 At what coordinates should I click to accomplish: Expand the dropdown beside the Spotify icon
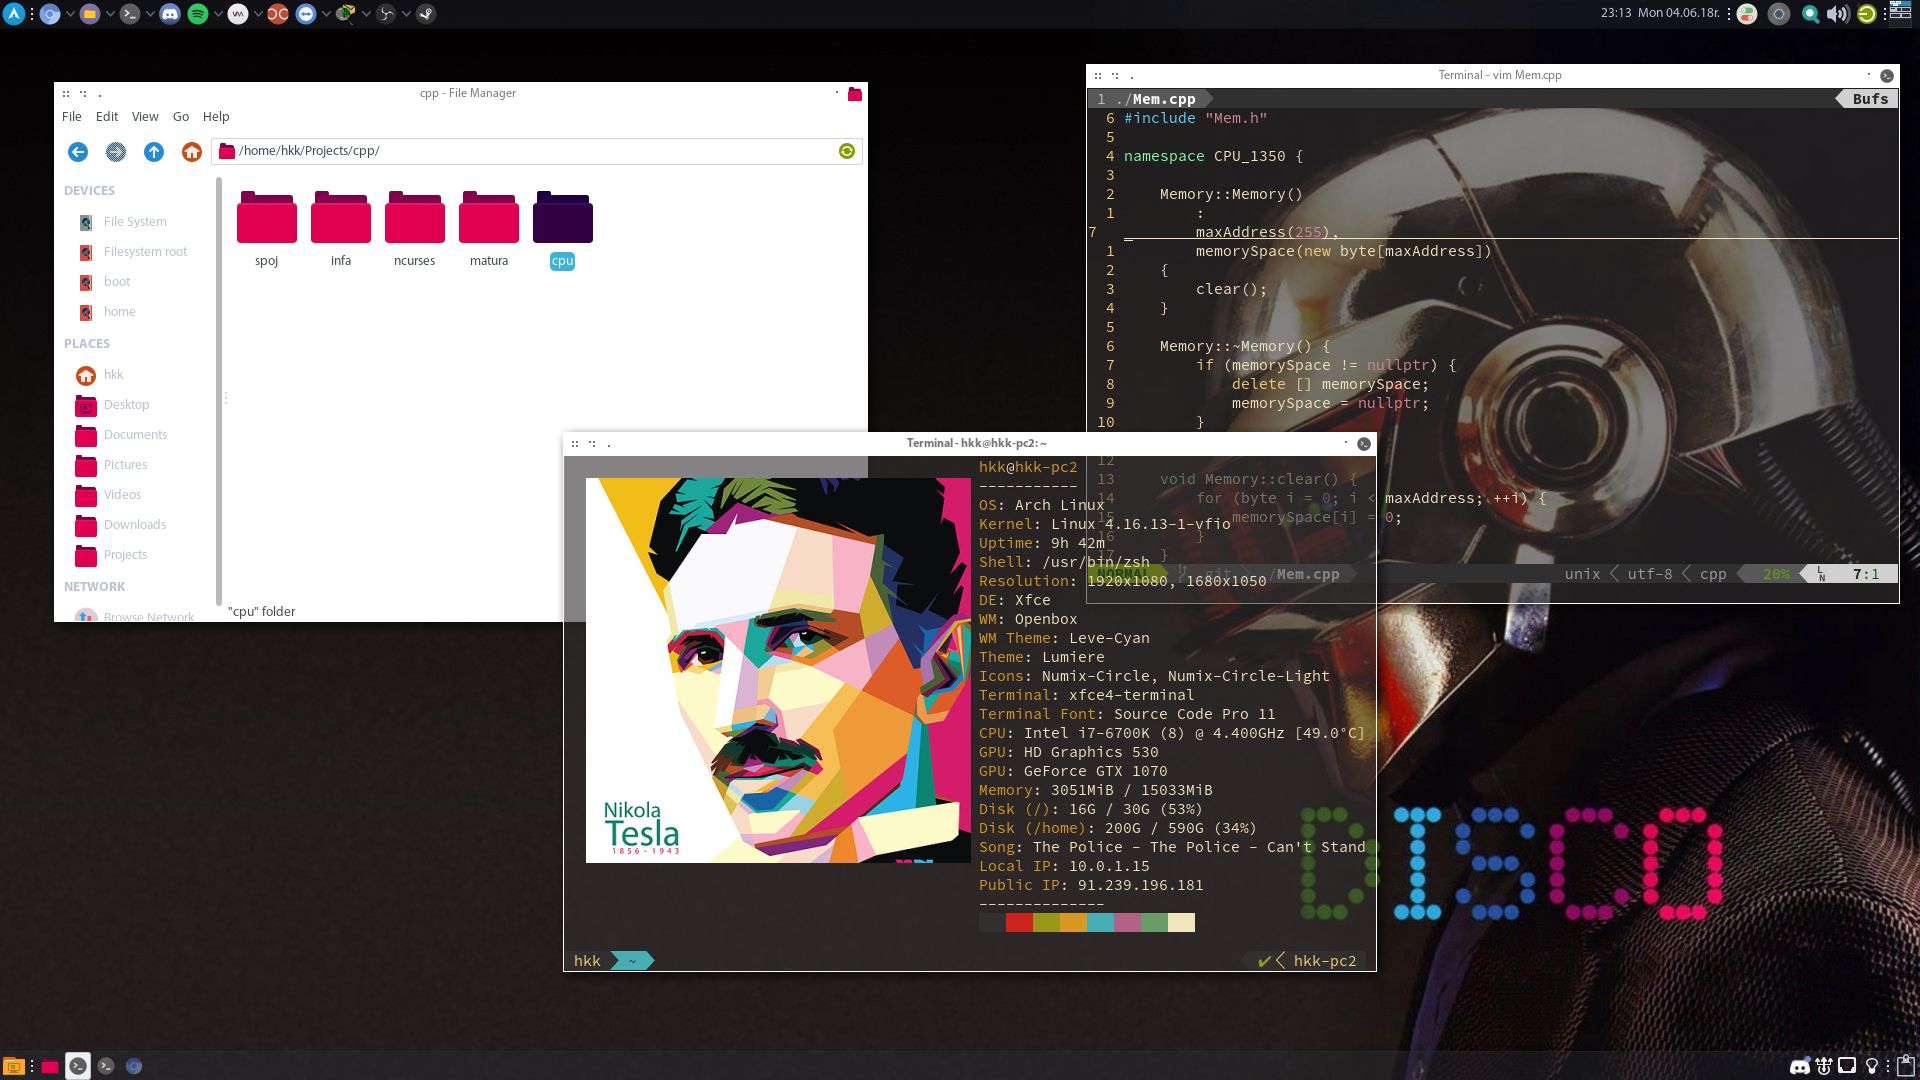[x=218, y=14]
